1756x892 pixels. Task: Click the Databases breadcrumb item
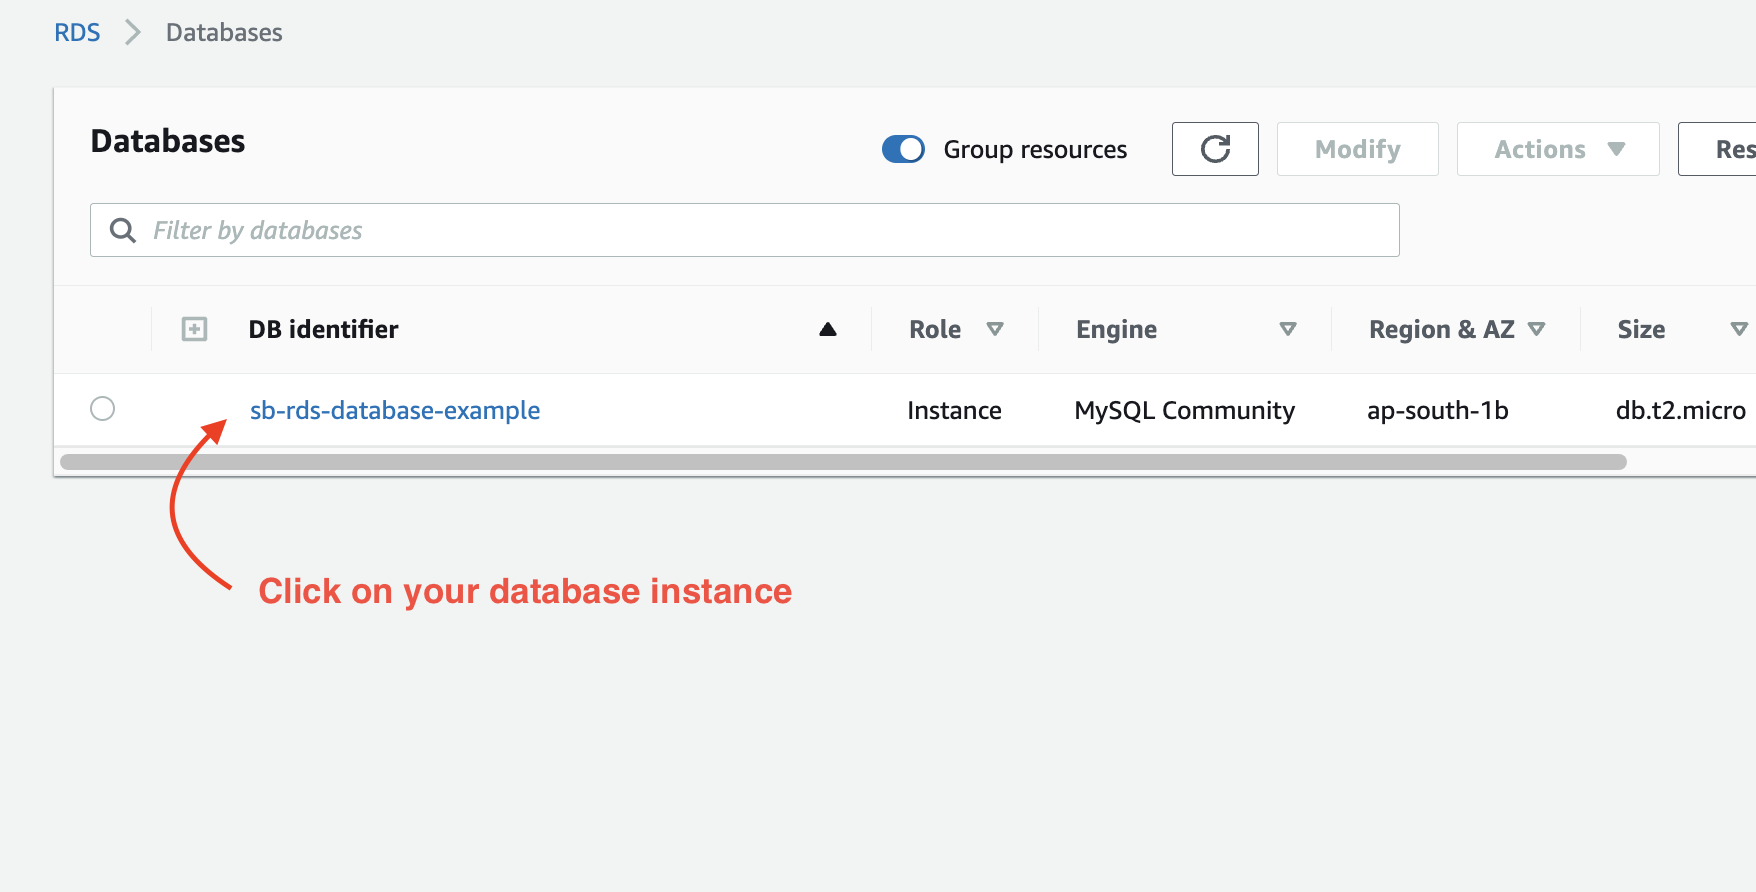[224, 33]
